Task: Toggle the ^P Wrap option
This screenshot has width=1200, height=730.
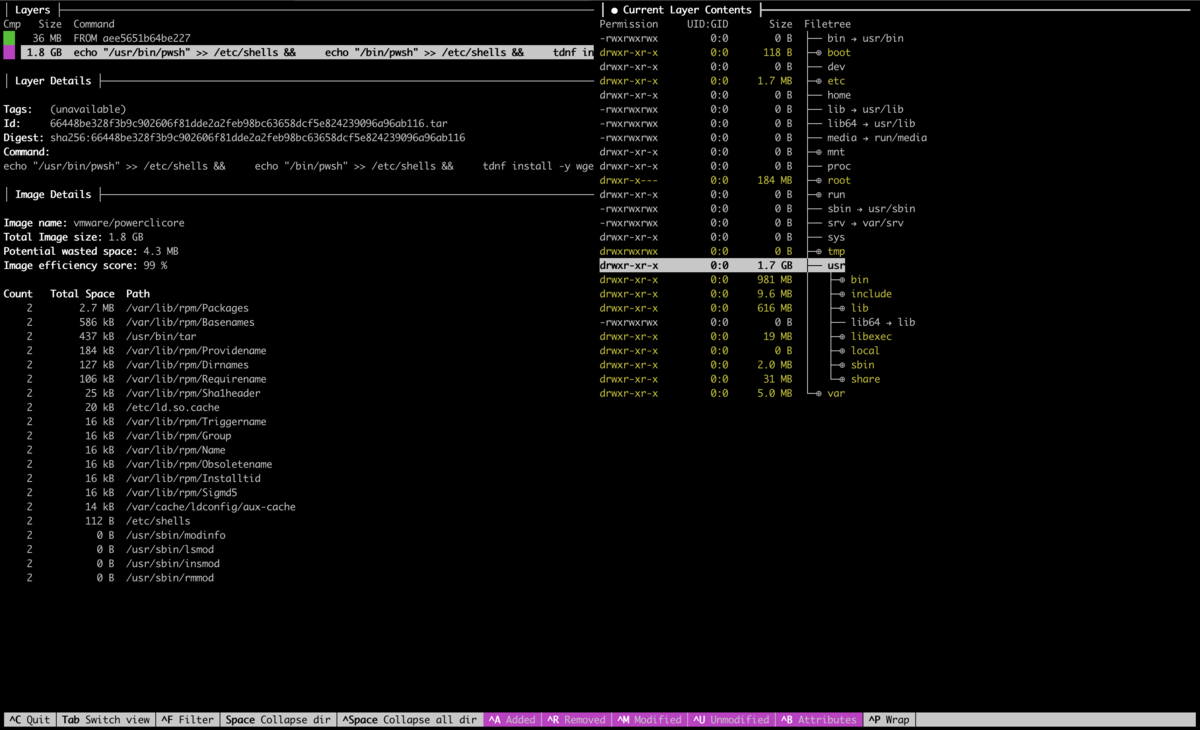Action: click(889, 720)
